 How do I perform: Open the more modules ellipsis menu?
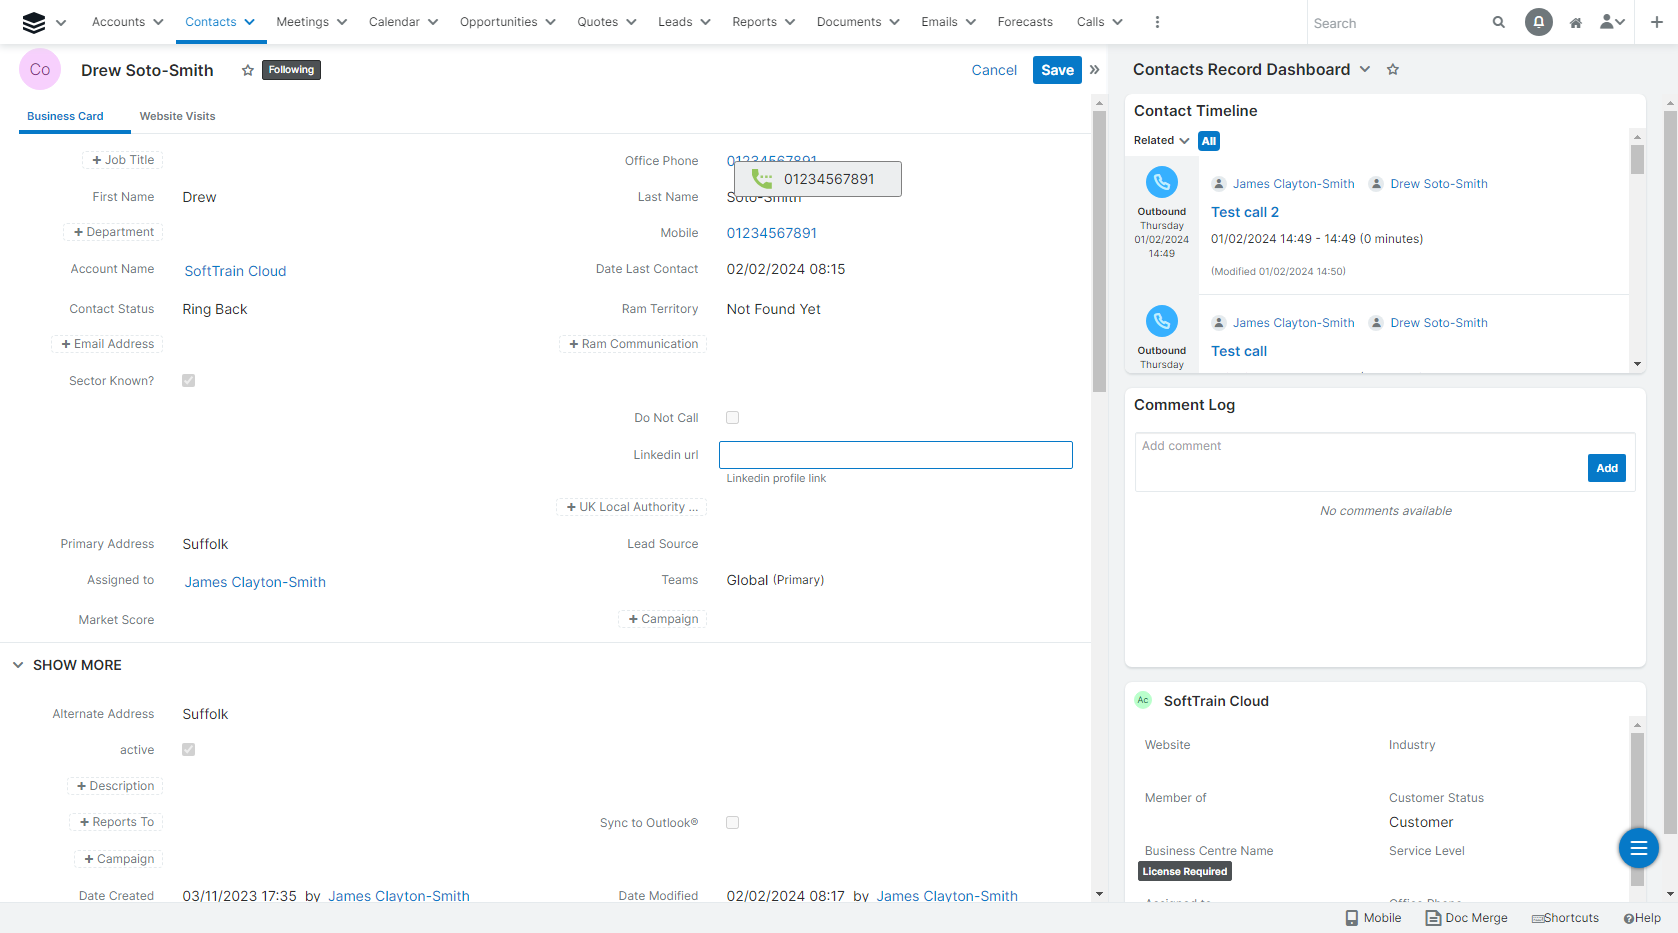(x=1157, y=22)
